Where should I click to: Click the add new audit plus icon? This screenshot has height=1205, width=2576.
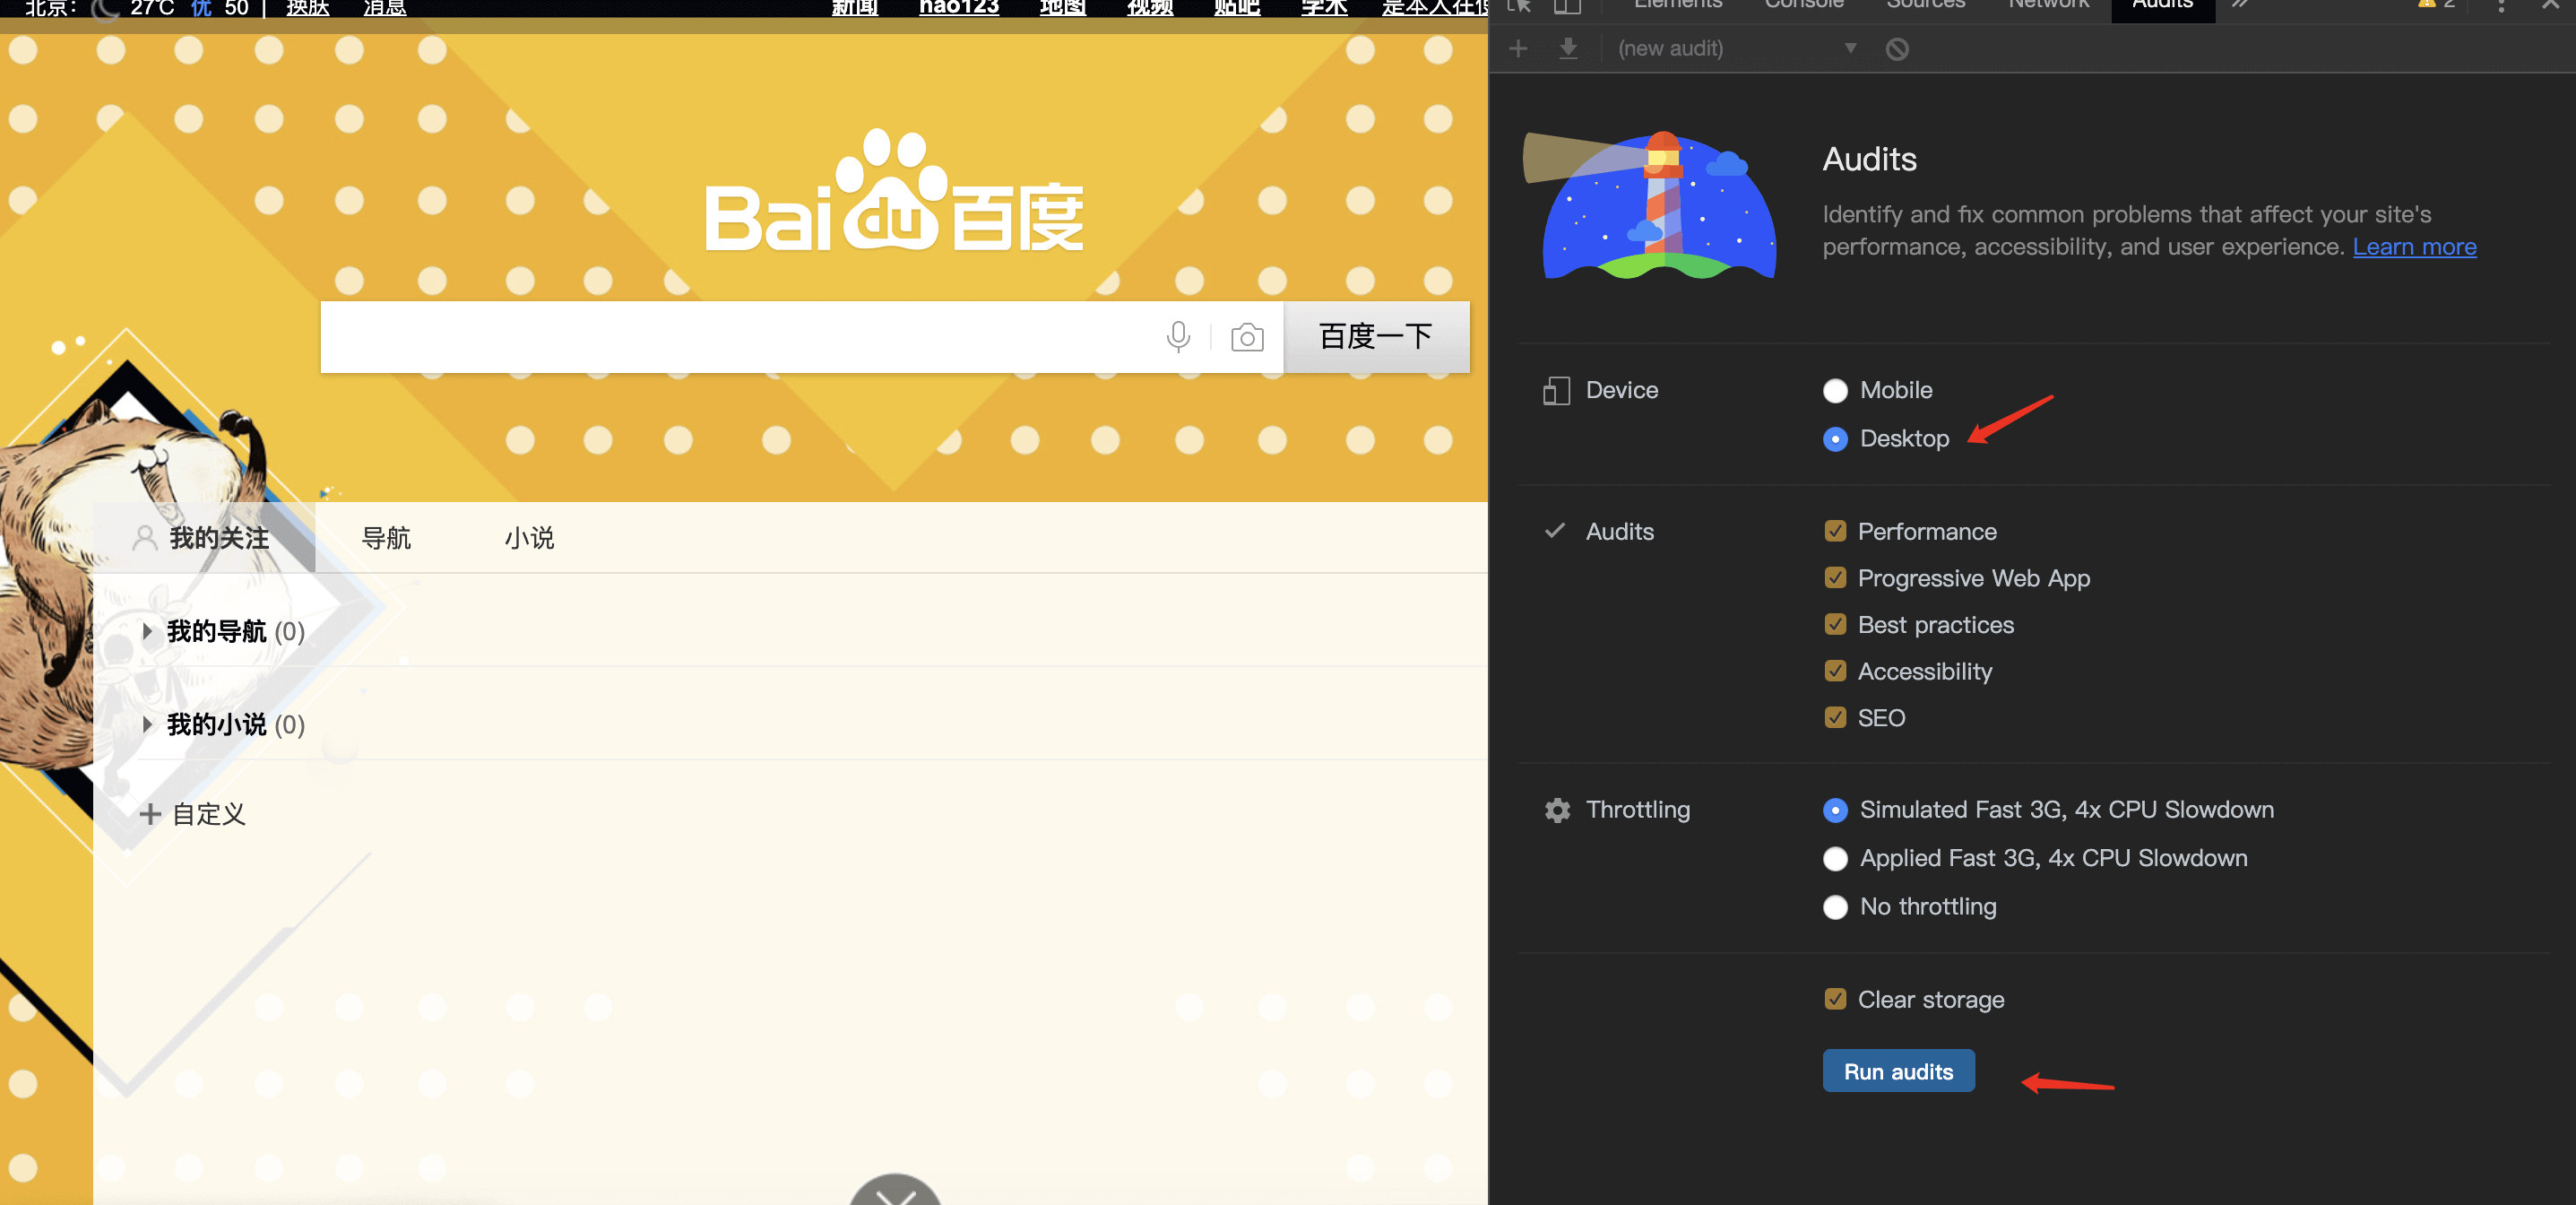[x=1518, y=48]
